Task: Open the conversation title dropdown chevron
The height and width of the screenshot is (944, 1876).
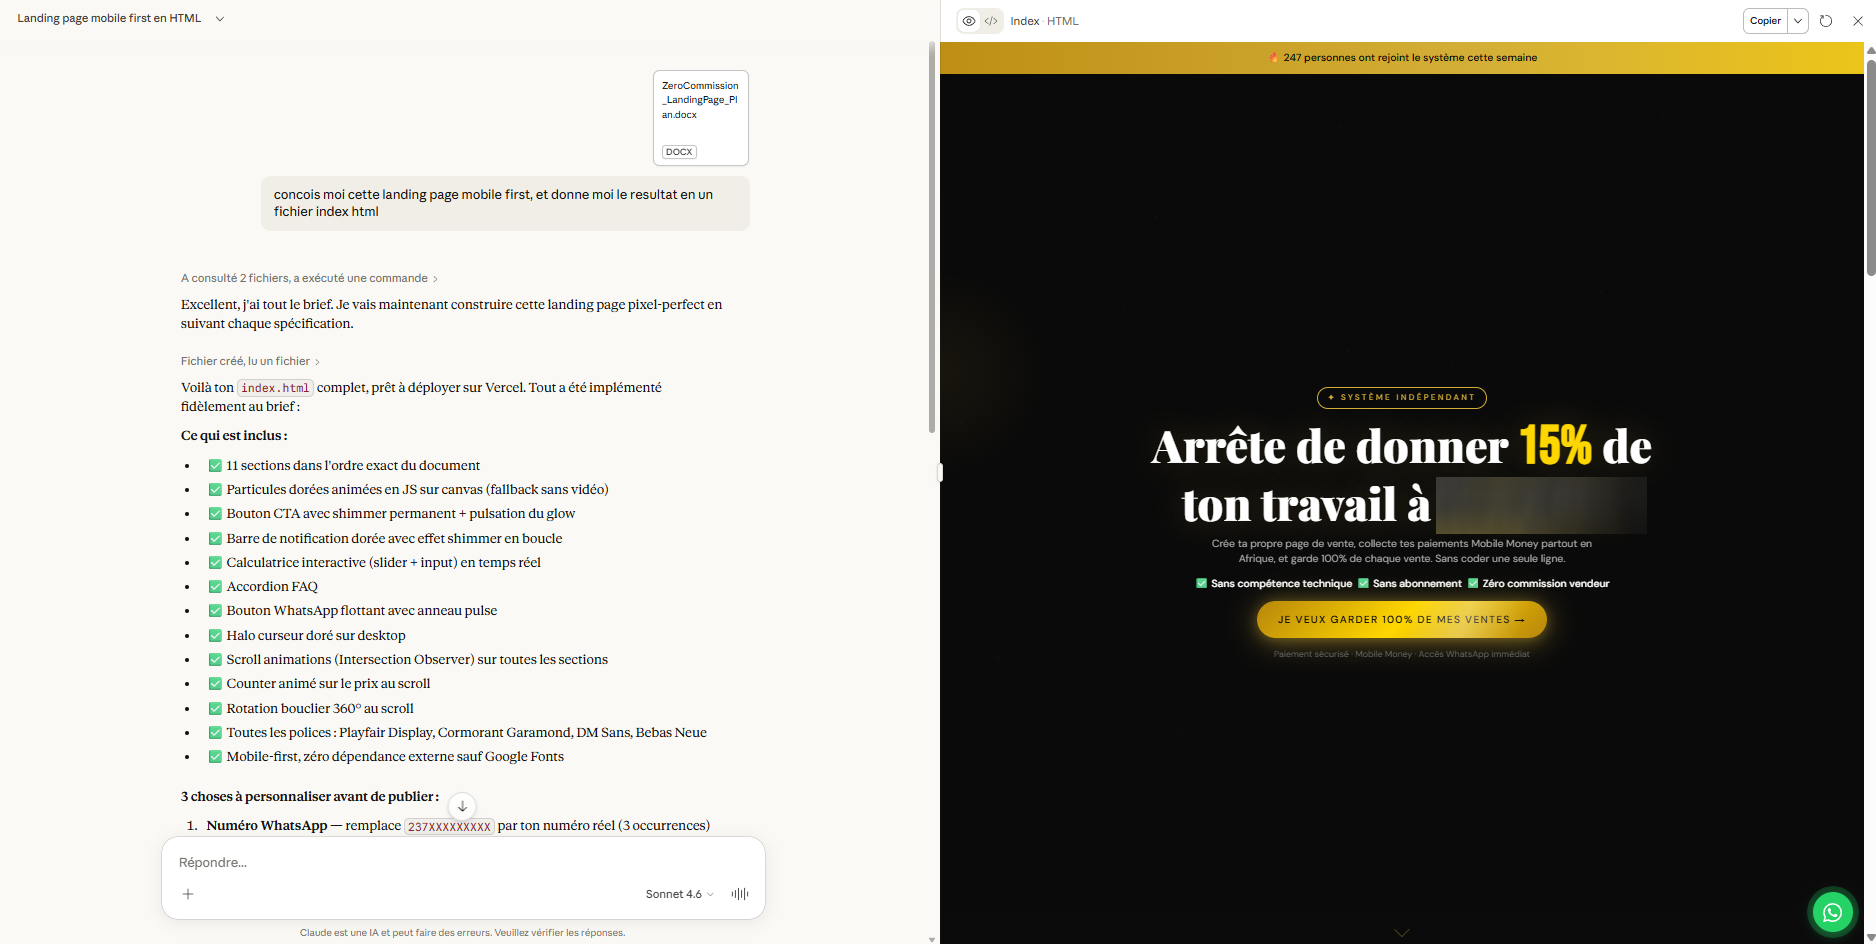Action: 220,19
